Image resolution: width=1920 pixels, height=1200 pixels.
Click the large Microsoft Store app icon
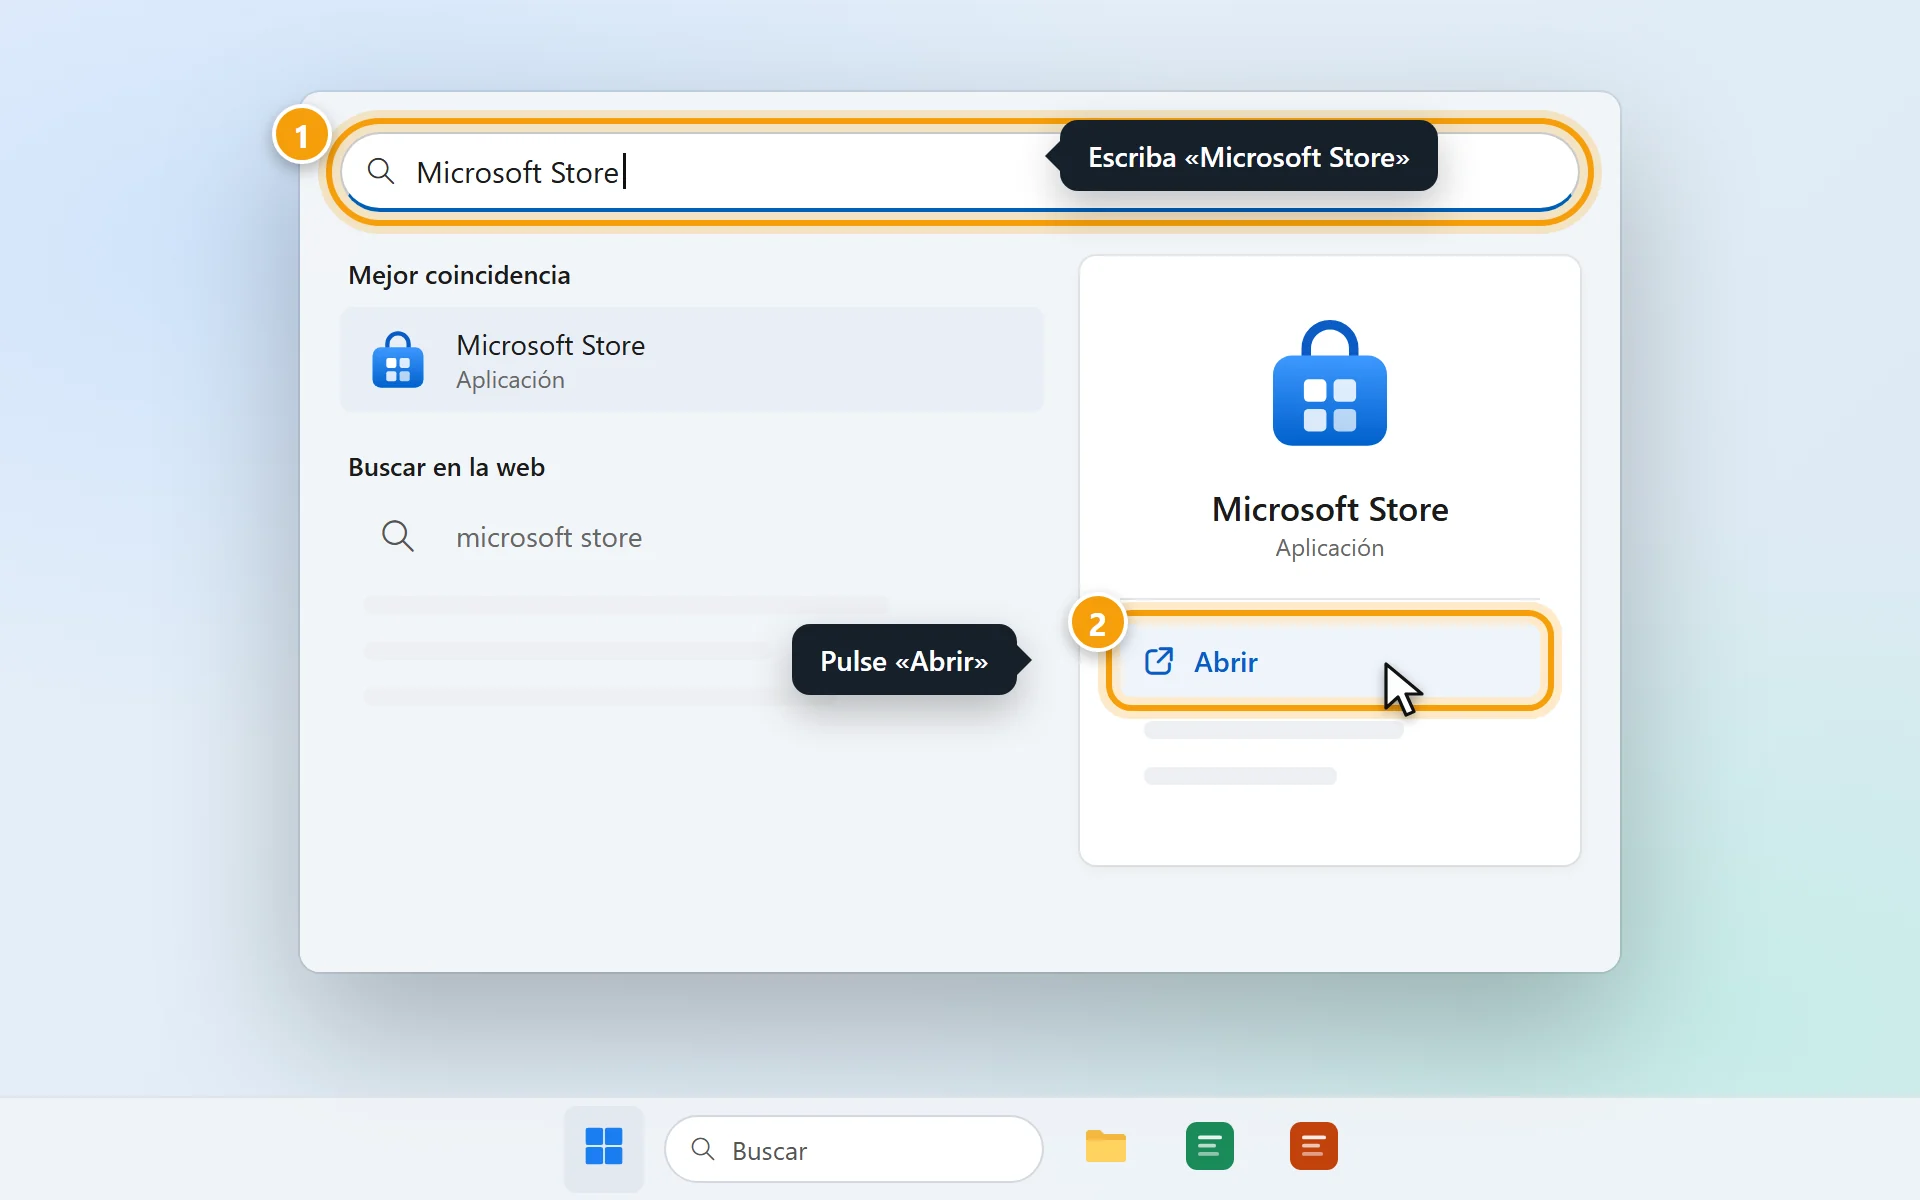(1329, 383)
